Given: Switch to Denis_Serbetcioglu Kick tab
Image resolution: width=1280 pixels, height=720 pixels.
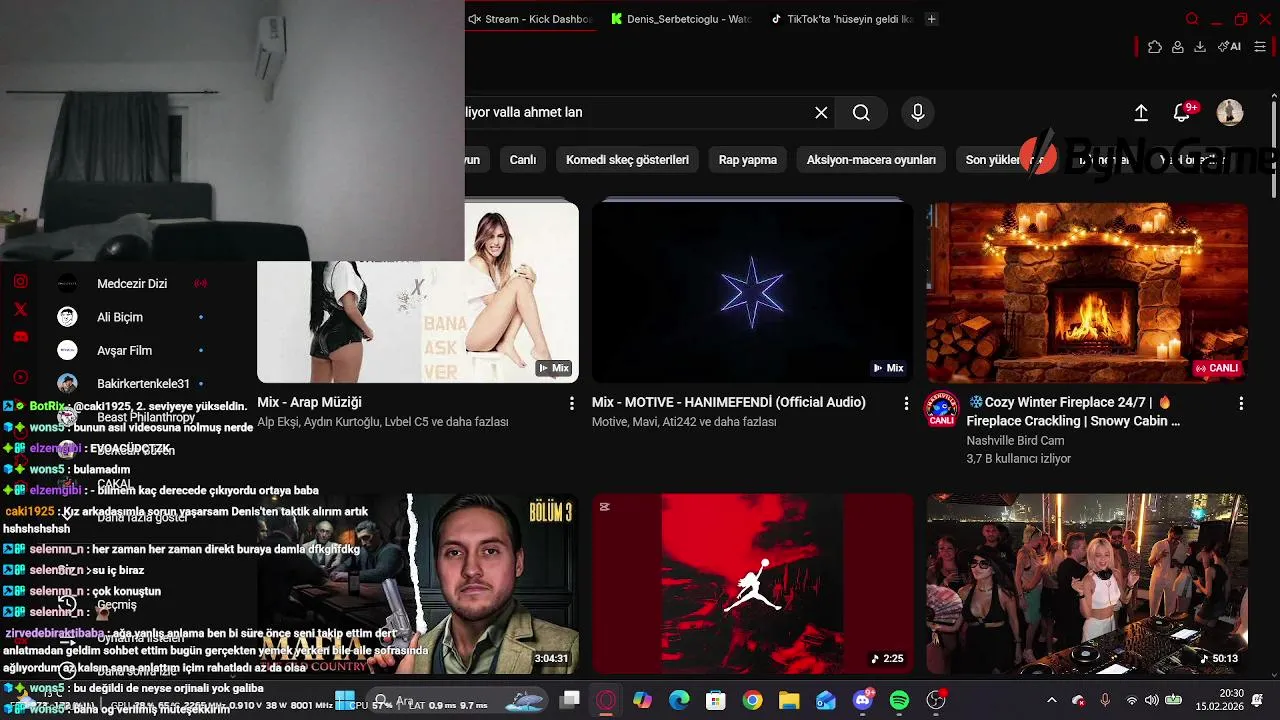Looking at the screenshot, I should (681, 19).
